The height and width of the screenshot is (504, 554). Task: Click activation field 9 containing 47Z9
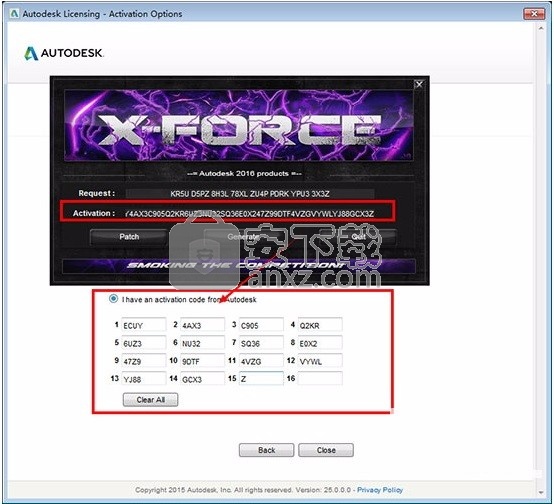(144, 361)
